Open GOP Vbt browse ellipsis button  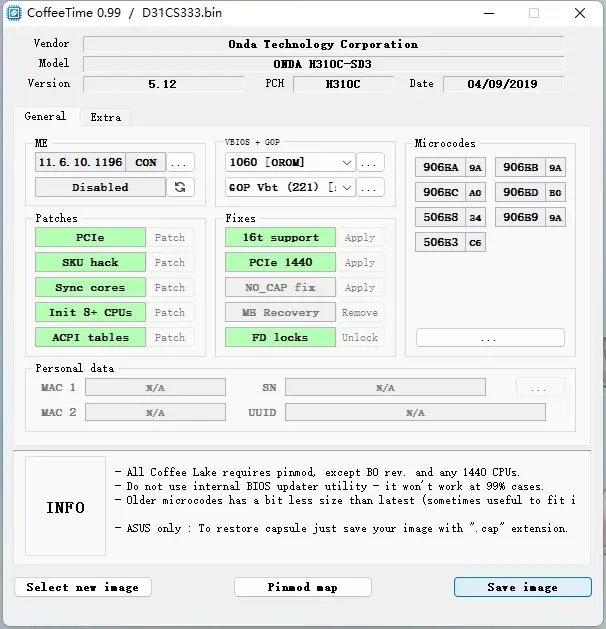[370, 187]
